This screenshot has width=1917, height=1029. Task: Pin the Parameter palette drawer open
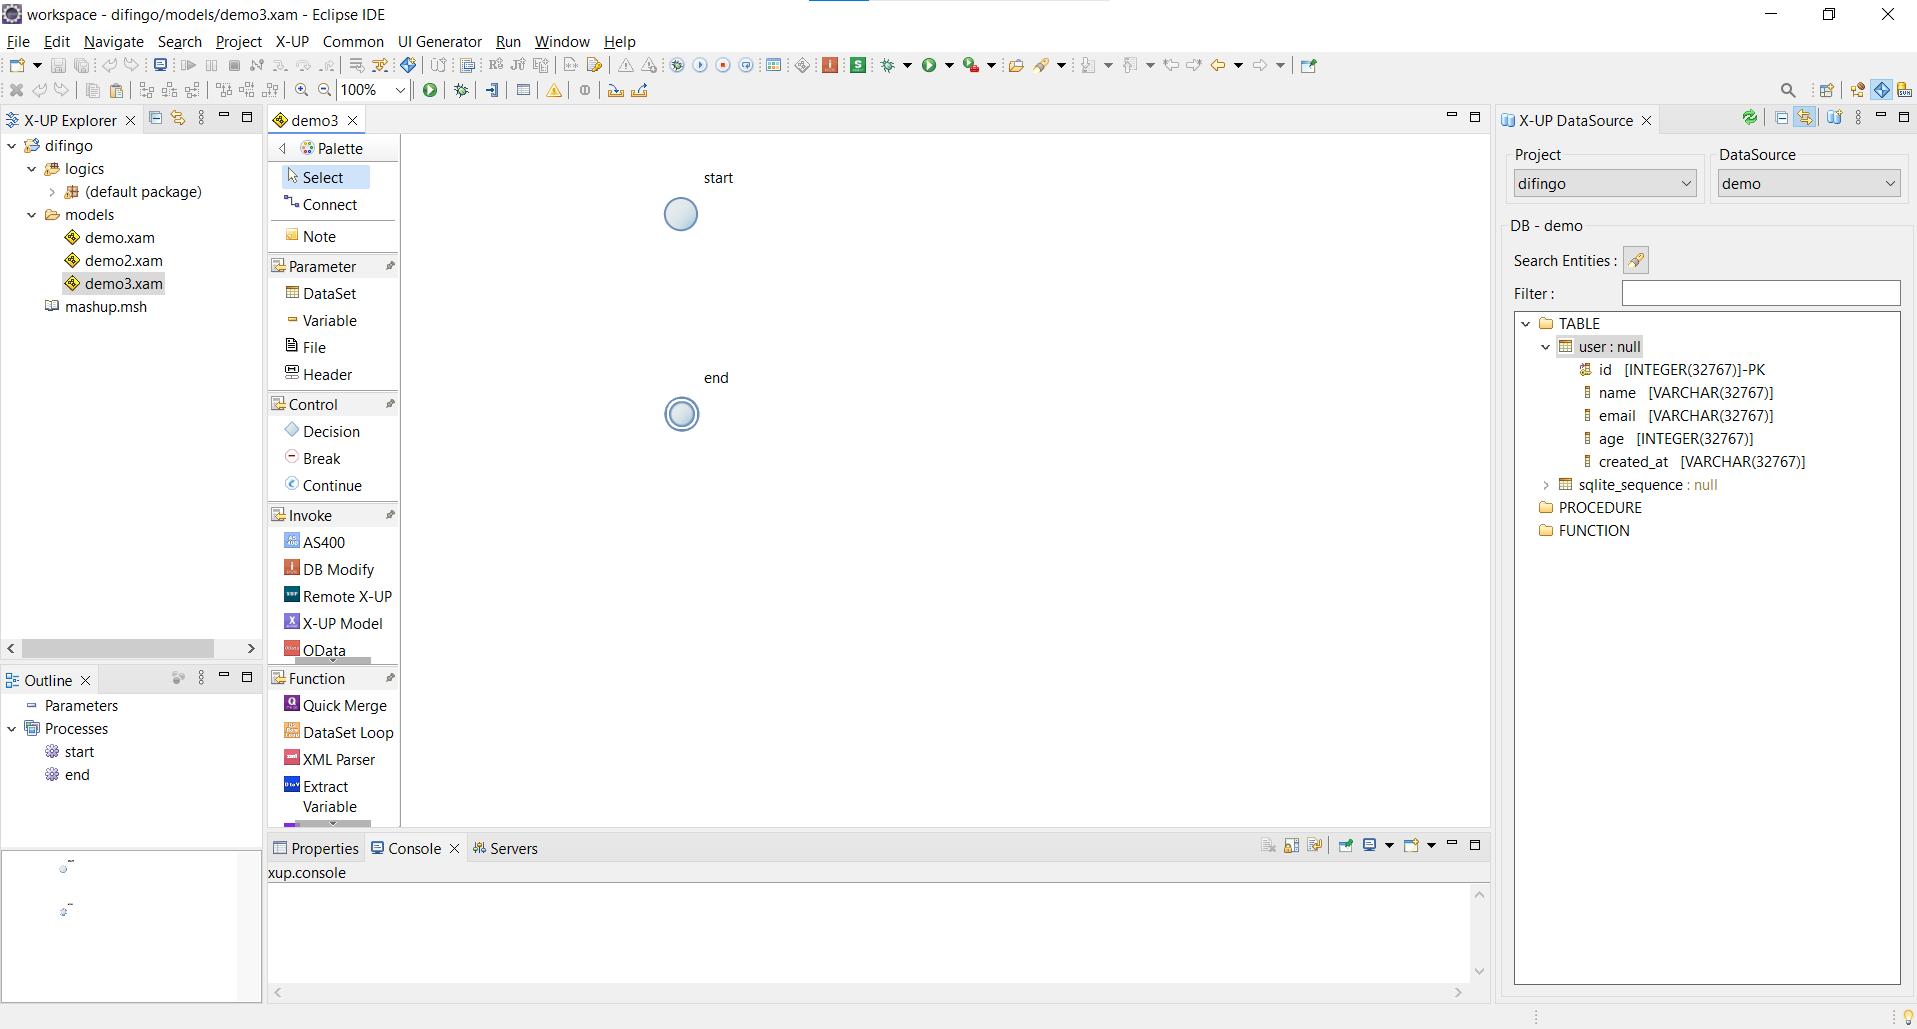click(x=390, y=266)
